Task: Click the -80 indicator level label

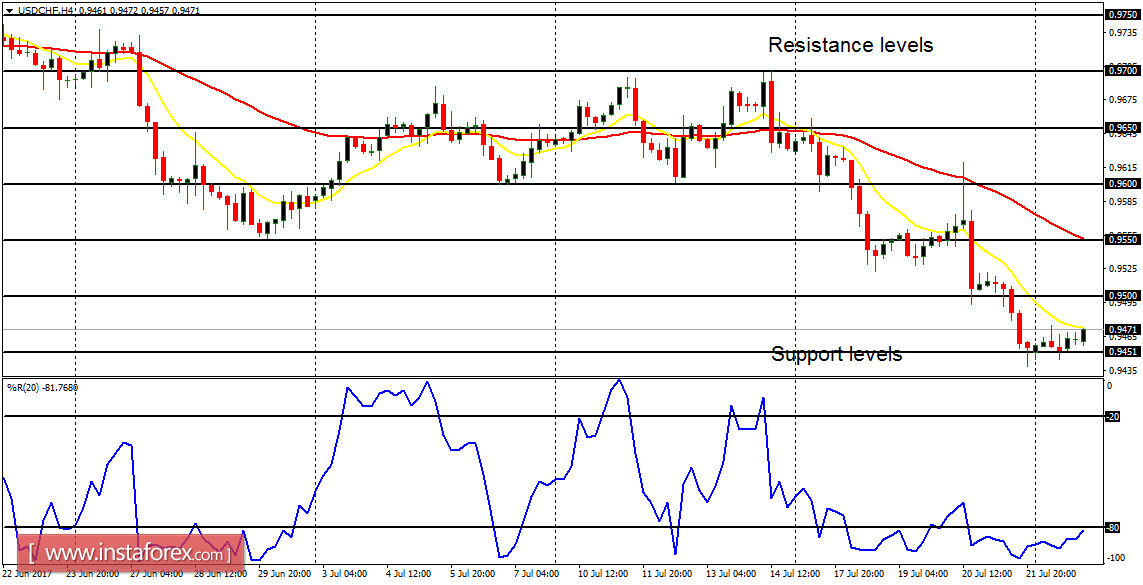Action: (x=1112, y=527)
